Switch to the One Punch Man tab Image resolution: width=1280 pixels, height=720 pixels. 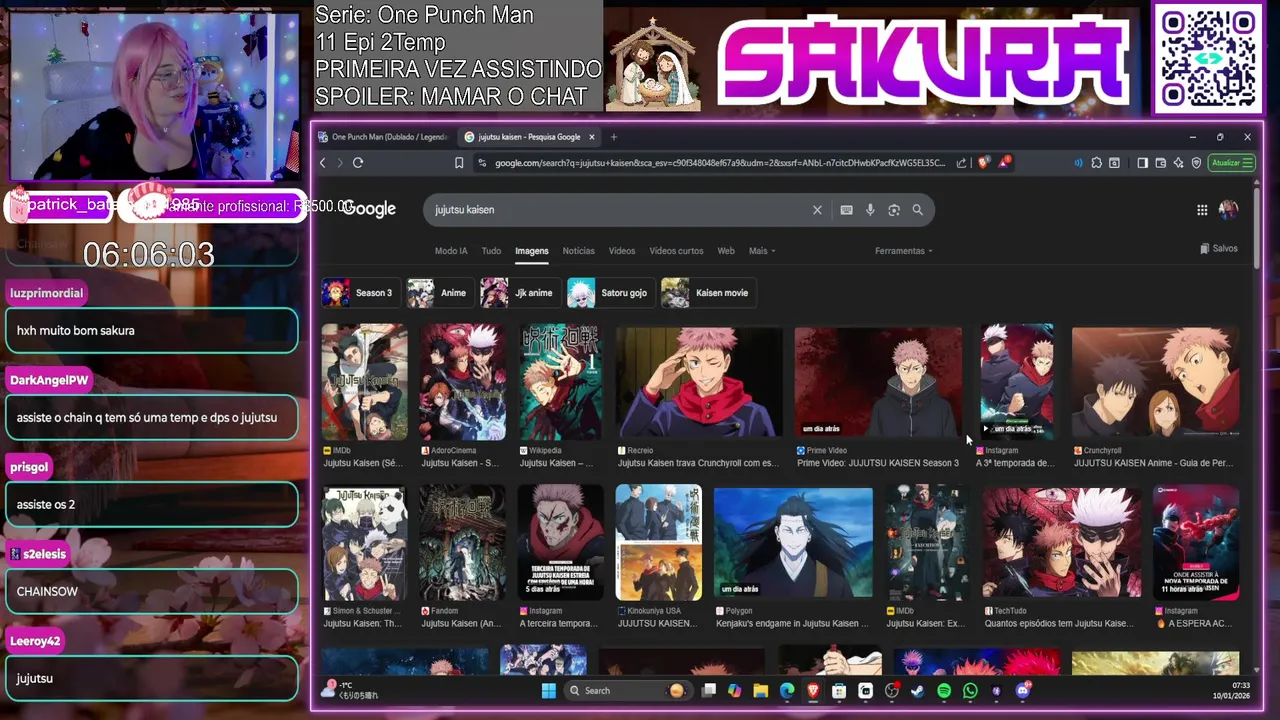tap(383, 137)
